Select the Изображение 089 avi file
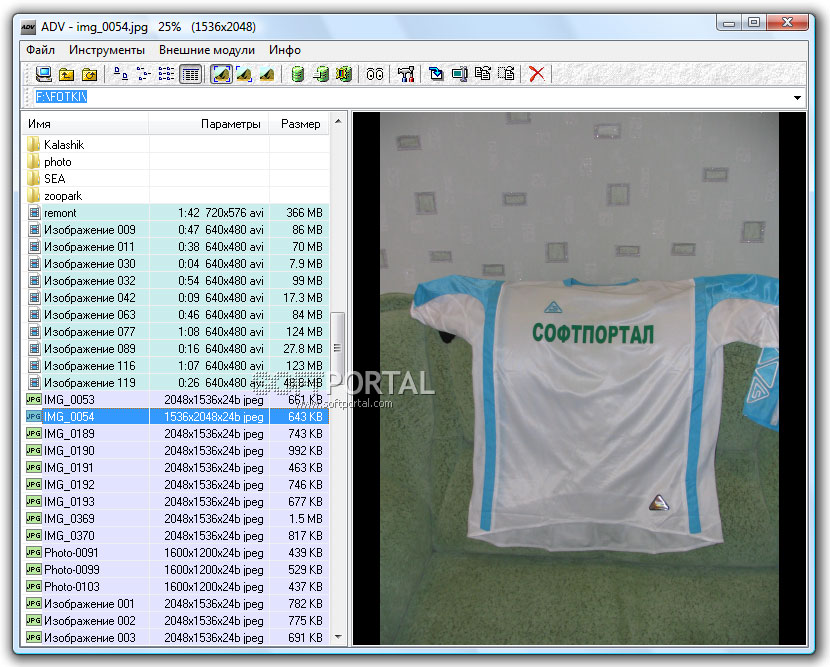830x667 pixels. pos(176,349)
